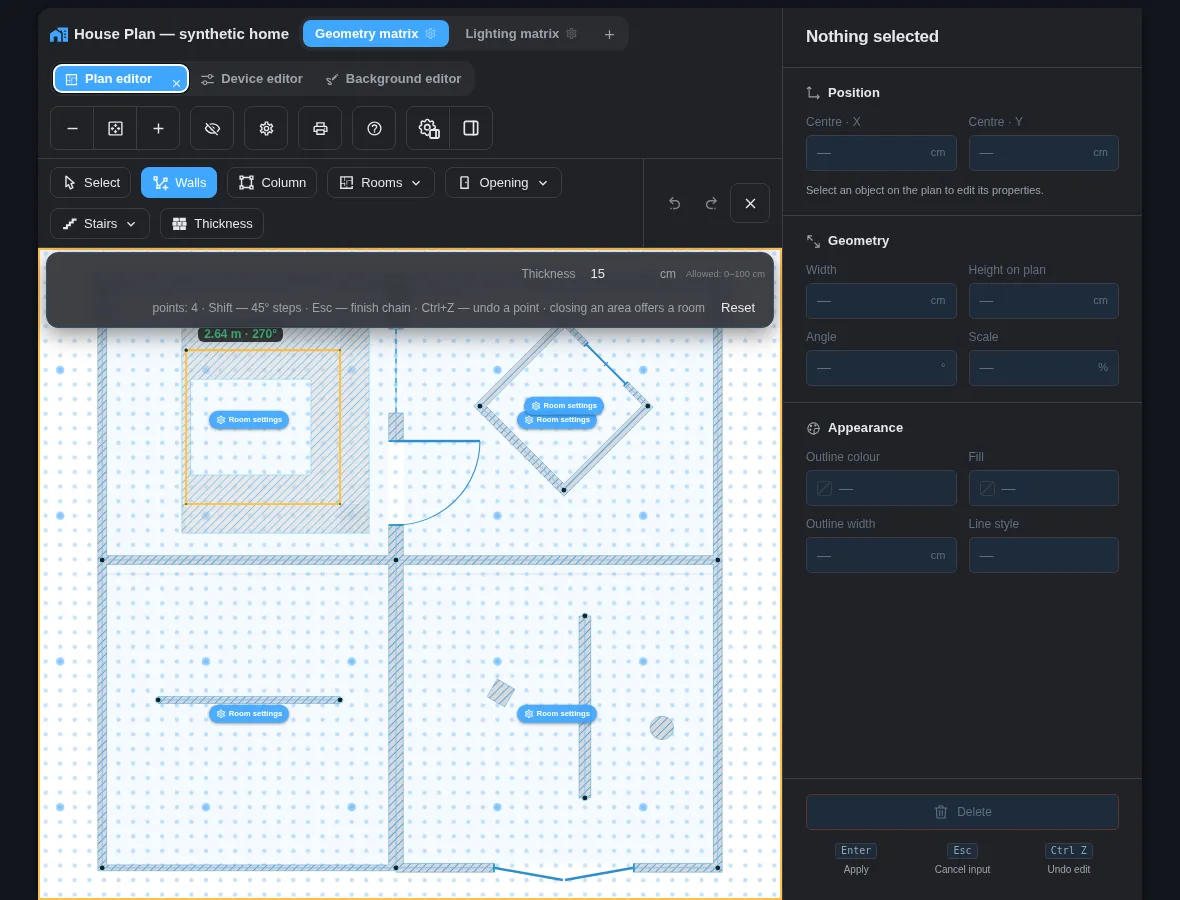Open the Background editor tab
1180x900 pixels.
[x=394, y=79]
